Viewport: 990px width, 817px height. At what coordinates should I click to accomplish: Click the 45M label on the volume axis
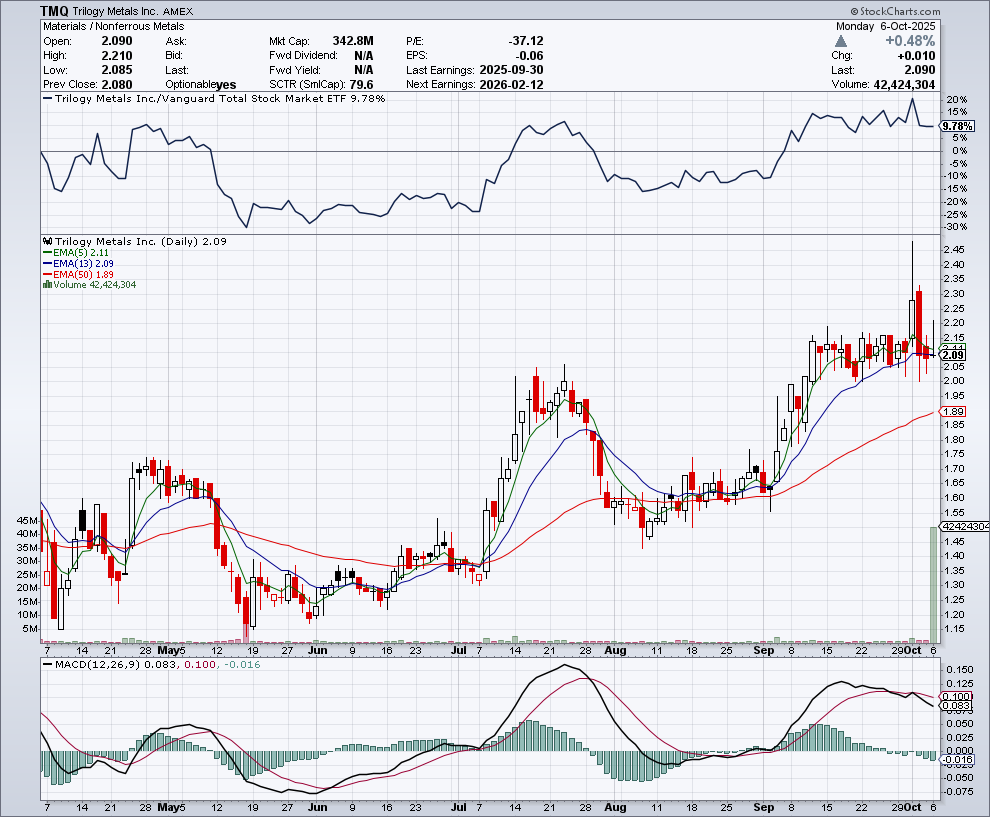pyautogui.click(x=27, y=520)
